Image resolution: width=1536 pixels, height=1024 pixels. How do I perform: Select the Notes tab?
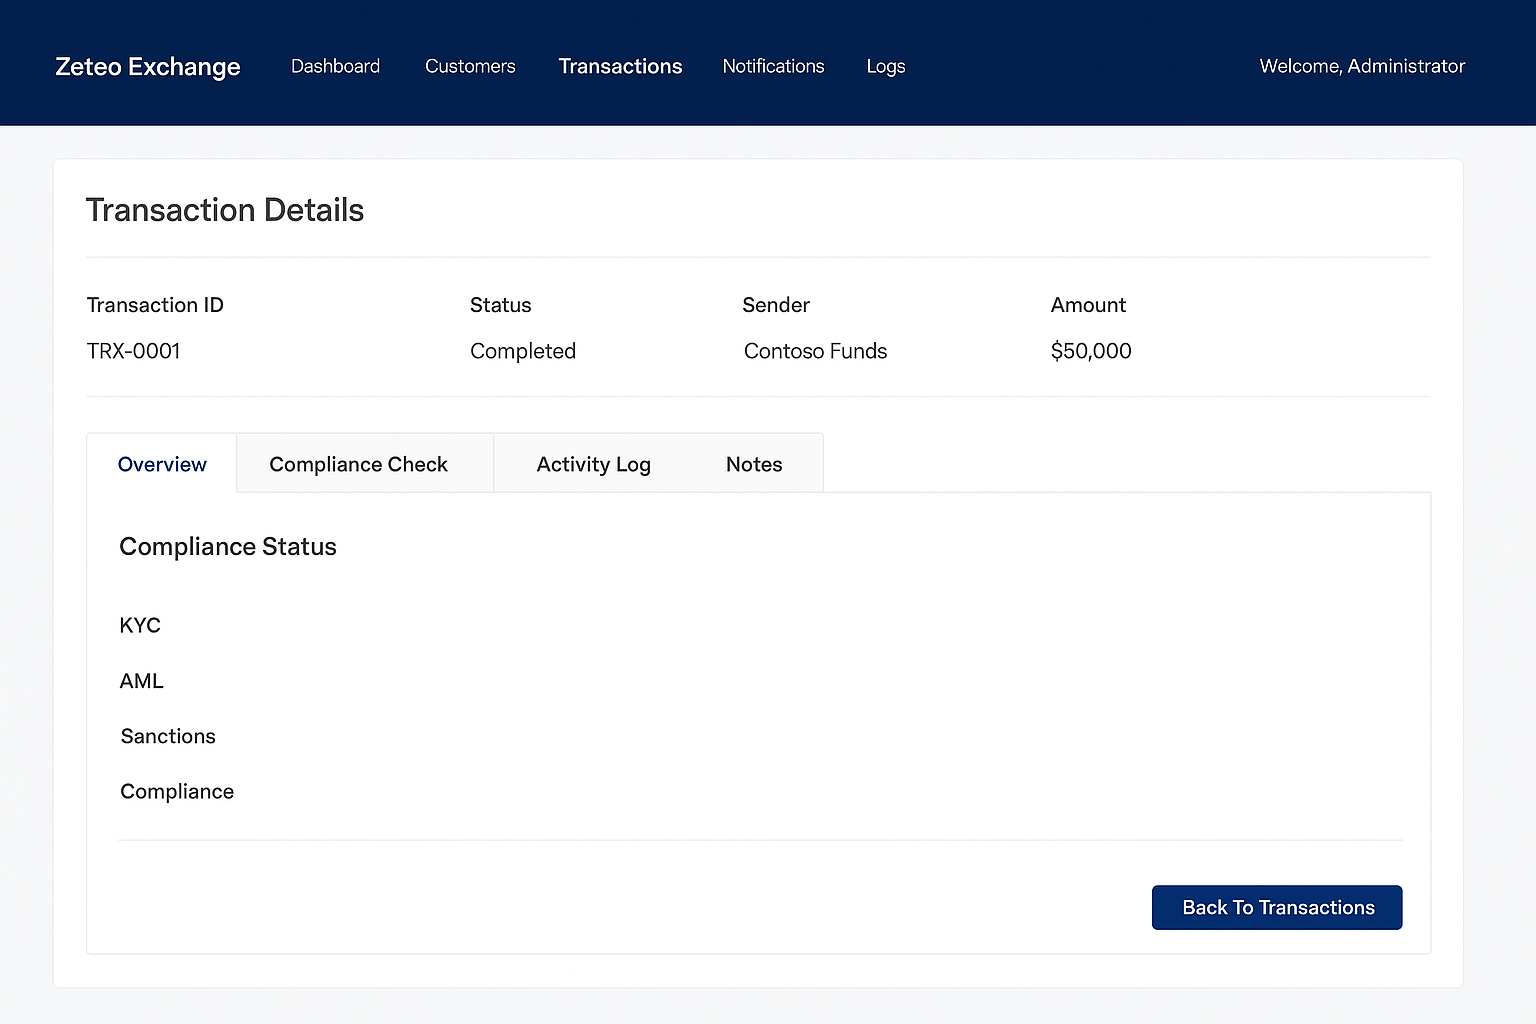point(753,464)
